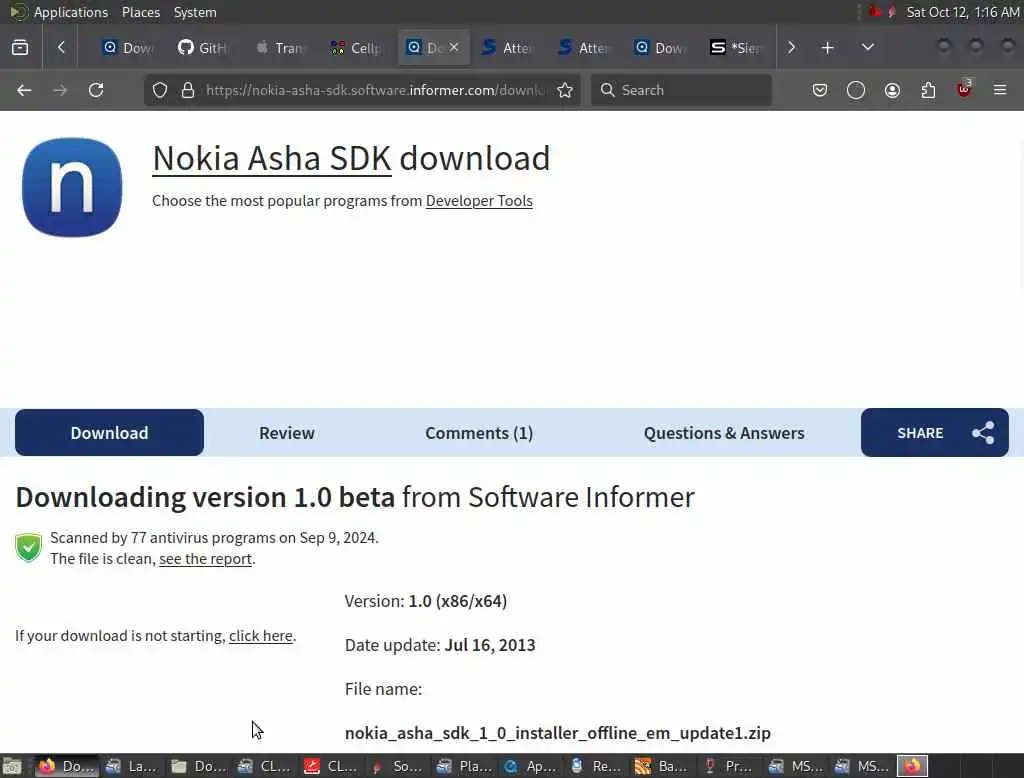Switch to the 'So…' taskbar window

click(x=396, y=766)
